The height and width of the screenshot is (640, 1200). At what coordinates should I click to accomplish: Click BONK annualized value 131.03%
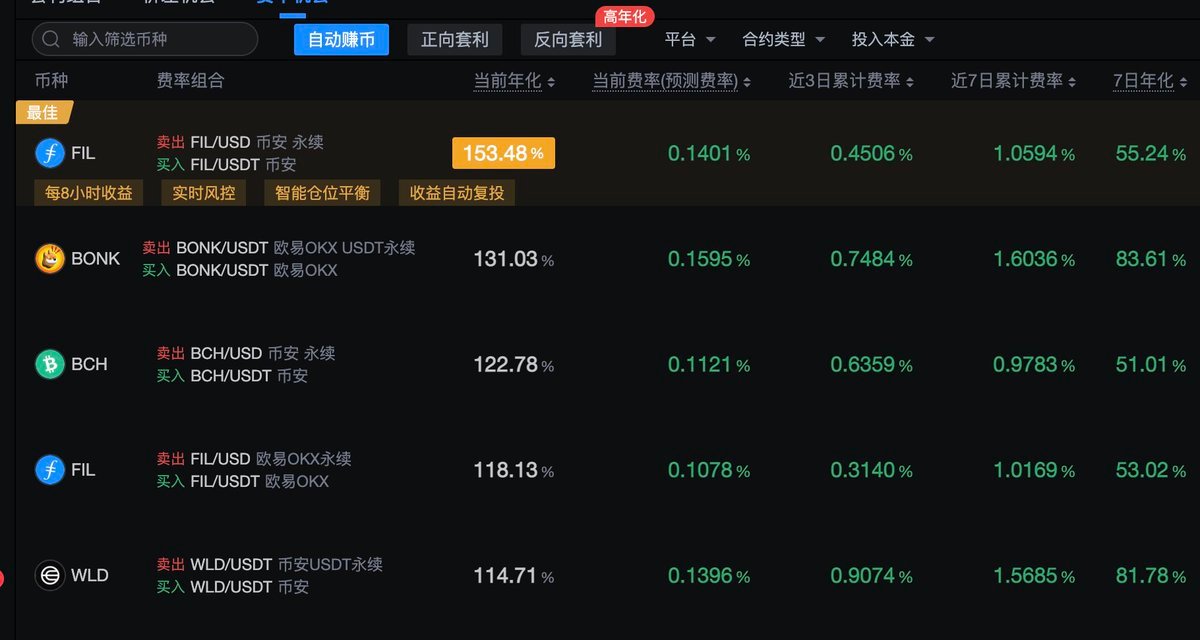pyautogui.click(x=513, y=259)
